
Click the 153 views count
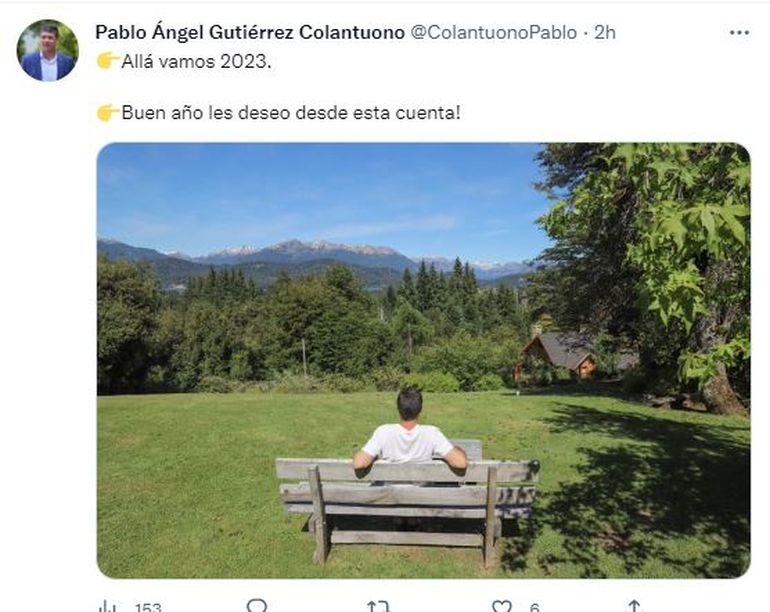pos(148,607)
